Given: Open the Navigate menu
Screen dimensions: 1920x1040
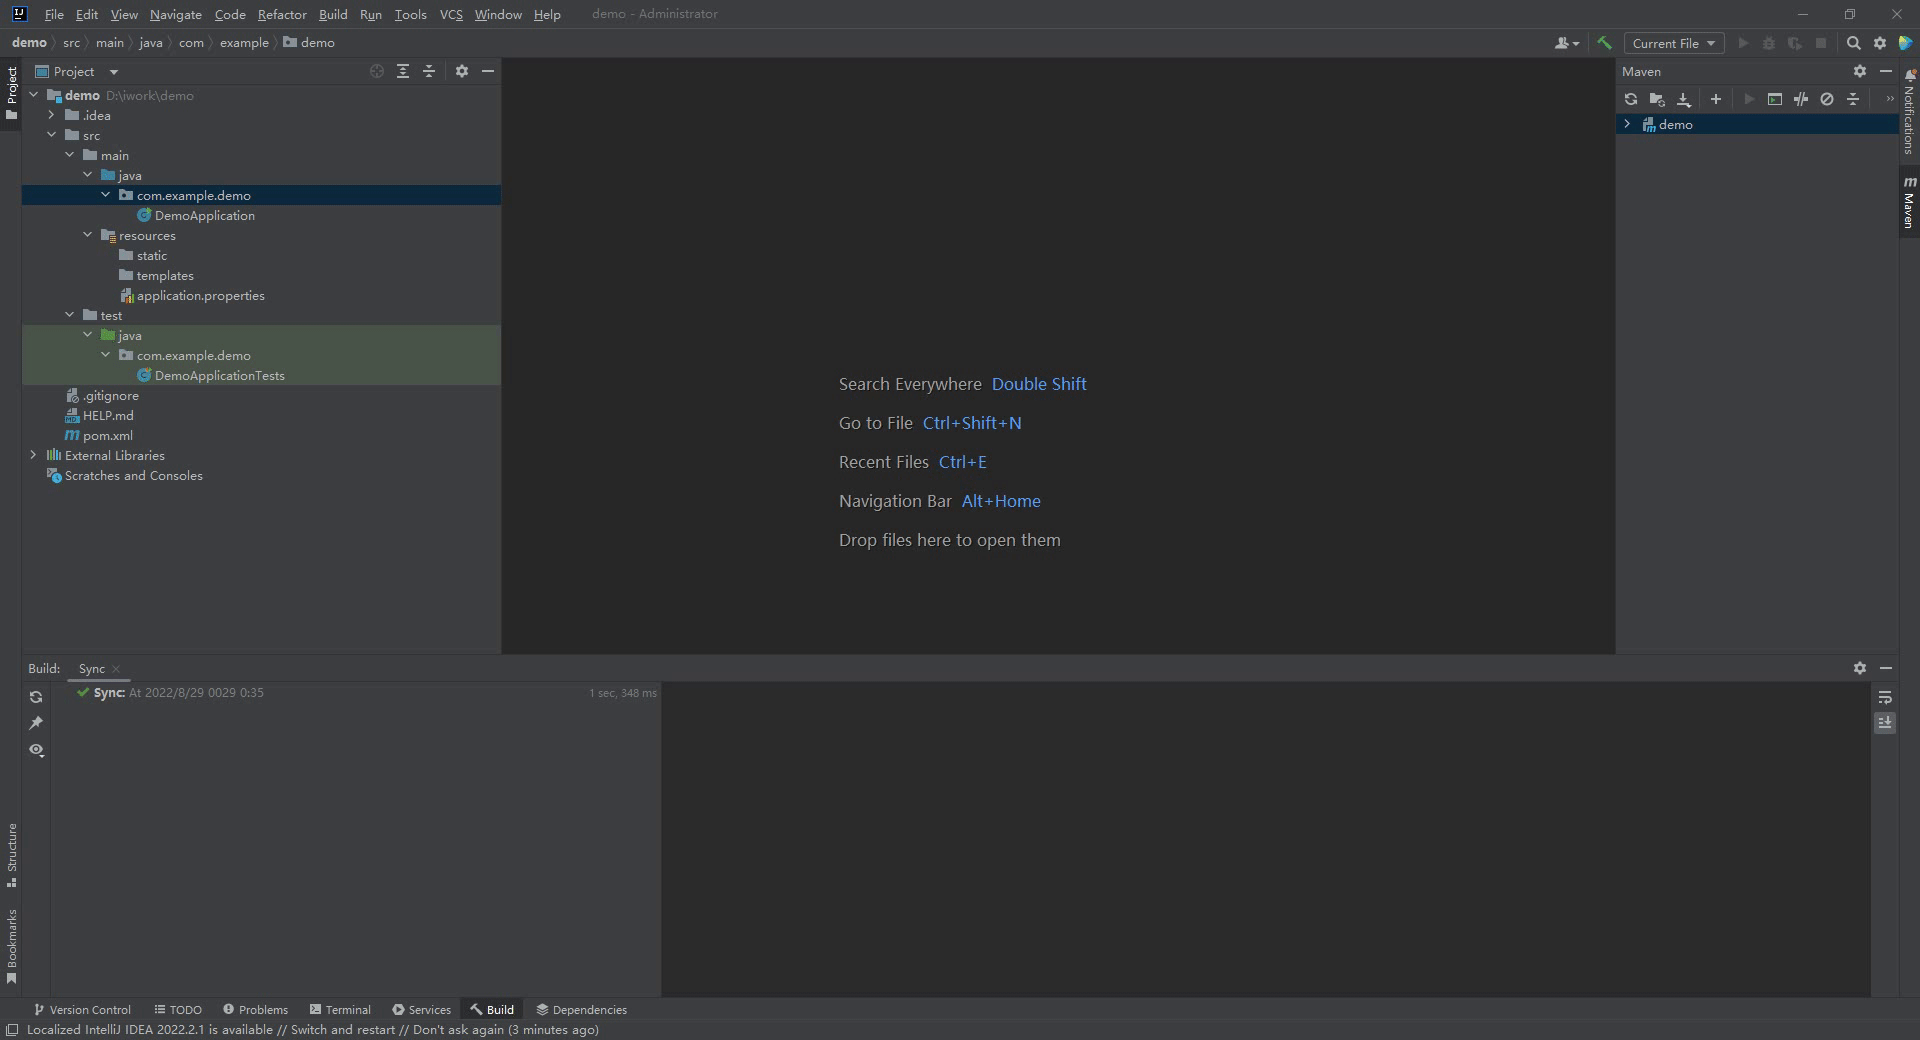Looking at the screenshot, I should click(x=175, y=14).
